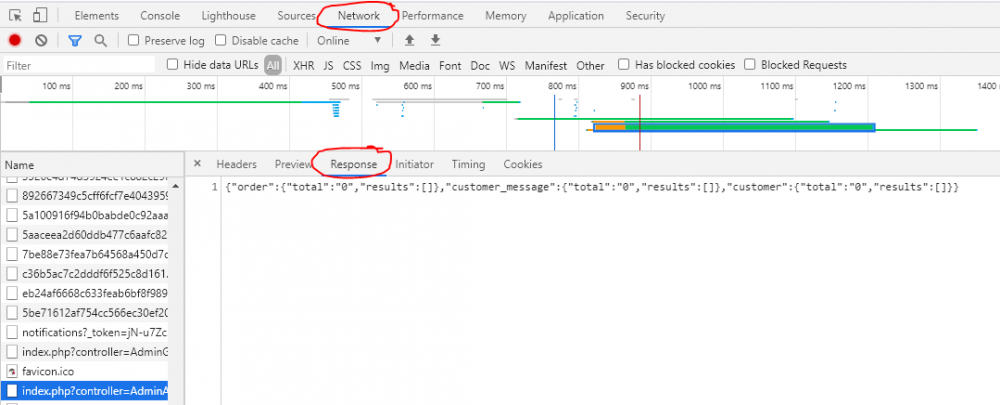Enable Disable cache checkbox

[x=220, y=40]
